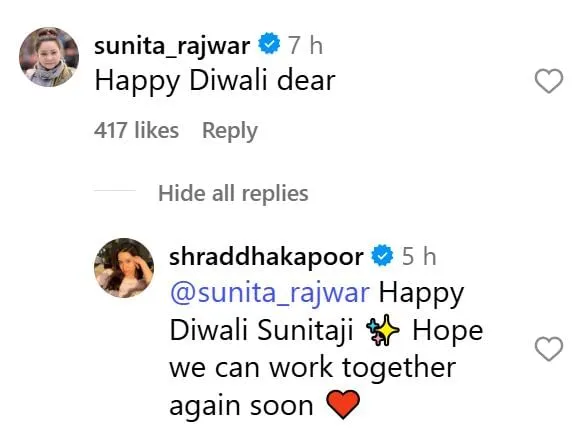The image size is (574, 429).
Task: View the 417 likes list
Action: [136, 130]
